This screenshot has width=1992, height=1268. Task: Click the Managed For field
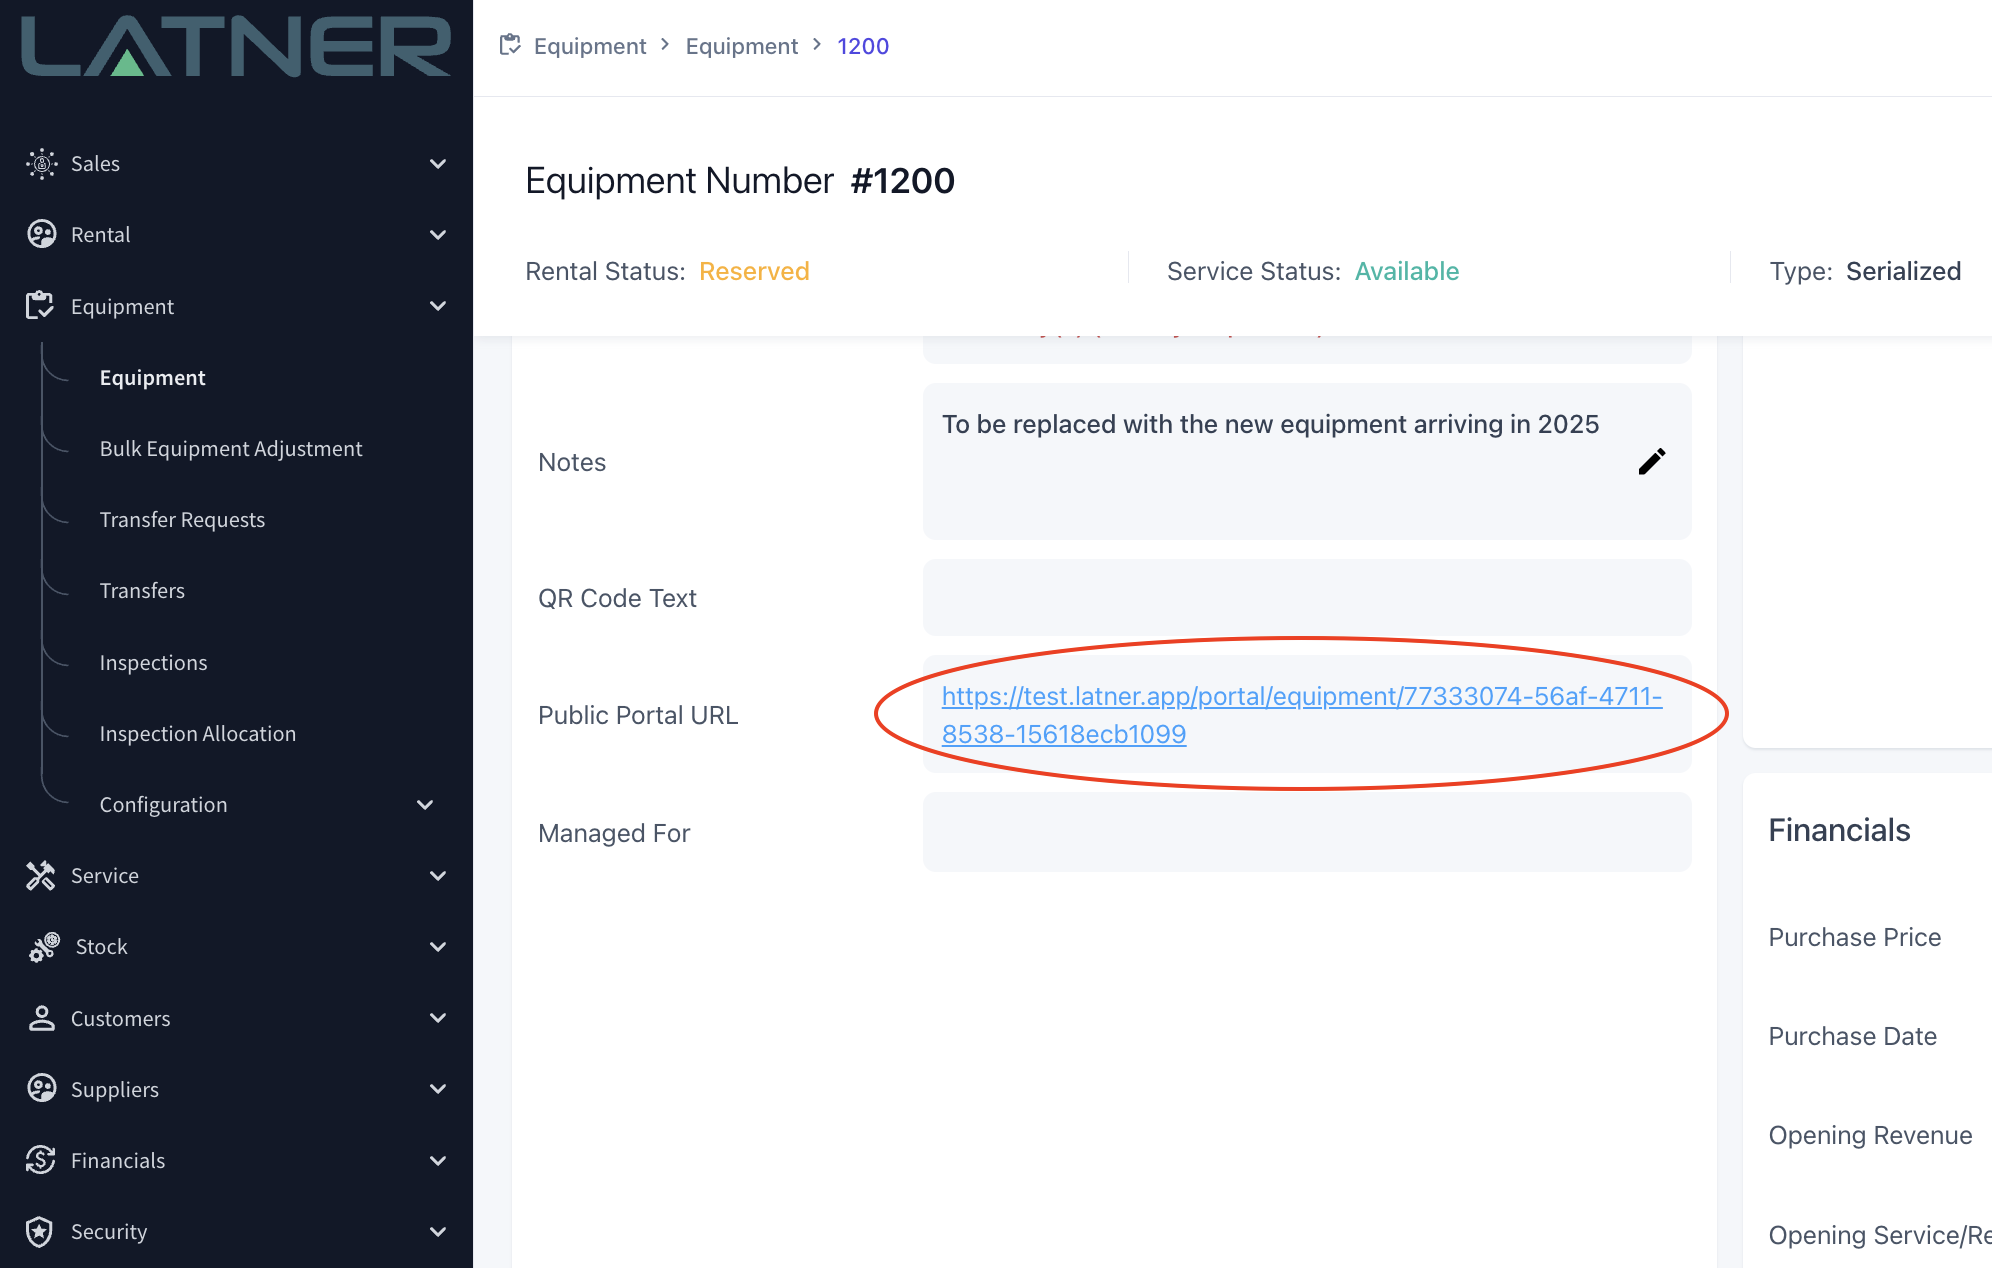(x=1306, y=833)
